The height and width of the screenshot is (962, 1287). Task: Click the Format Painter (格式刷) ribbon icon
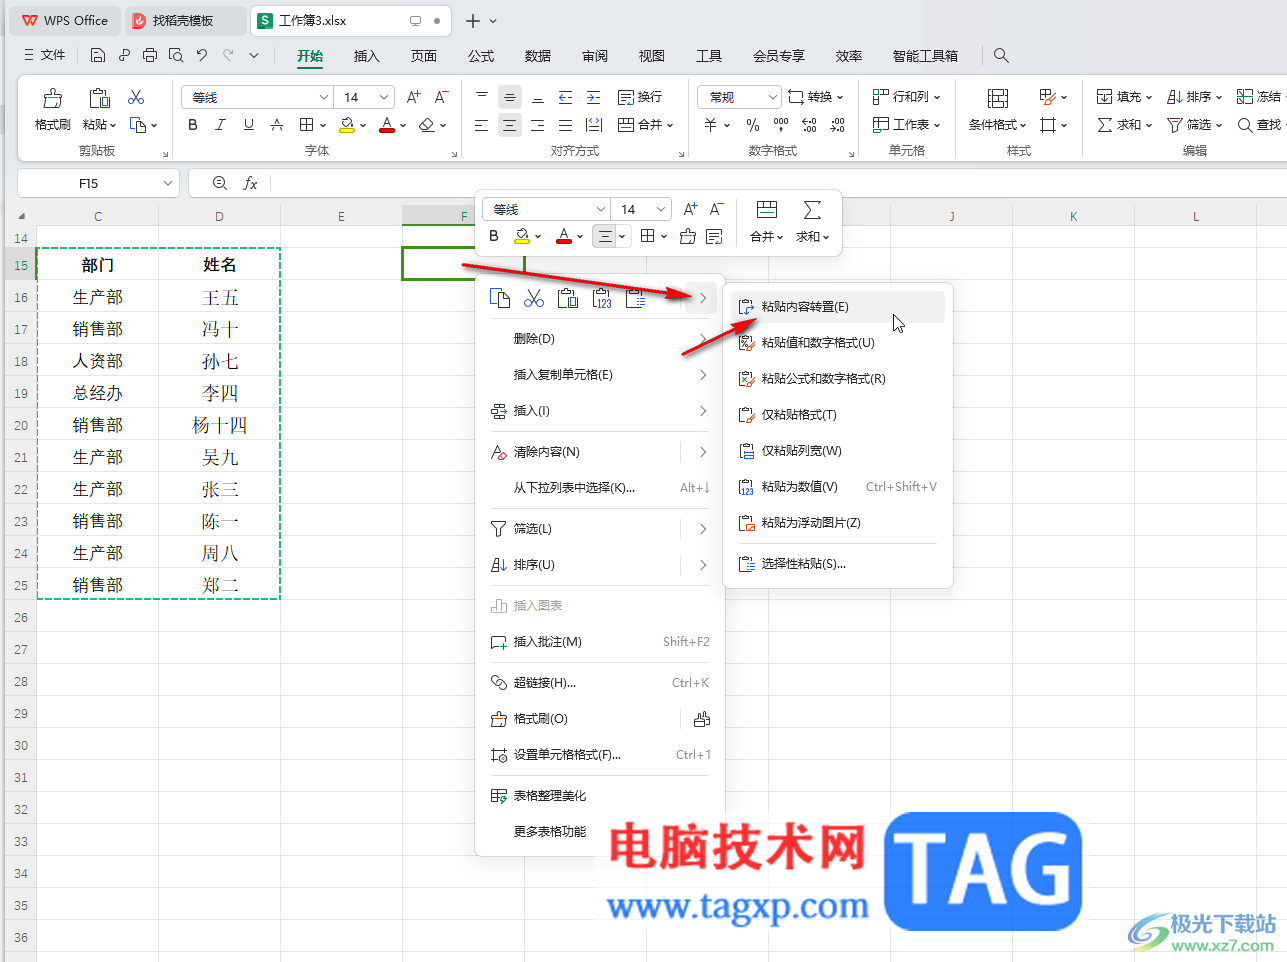pyautogui.click(x=52, y=98)
